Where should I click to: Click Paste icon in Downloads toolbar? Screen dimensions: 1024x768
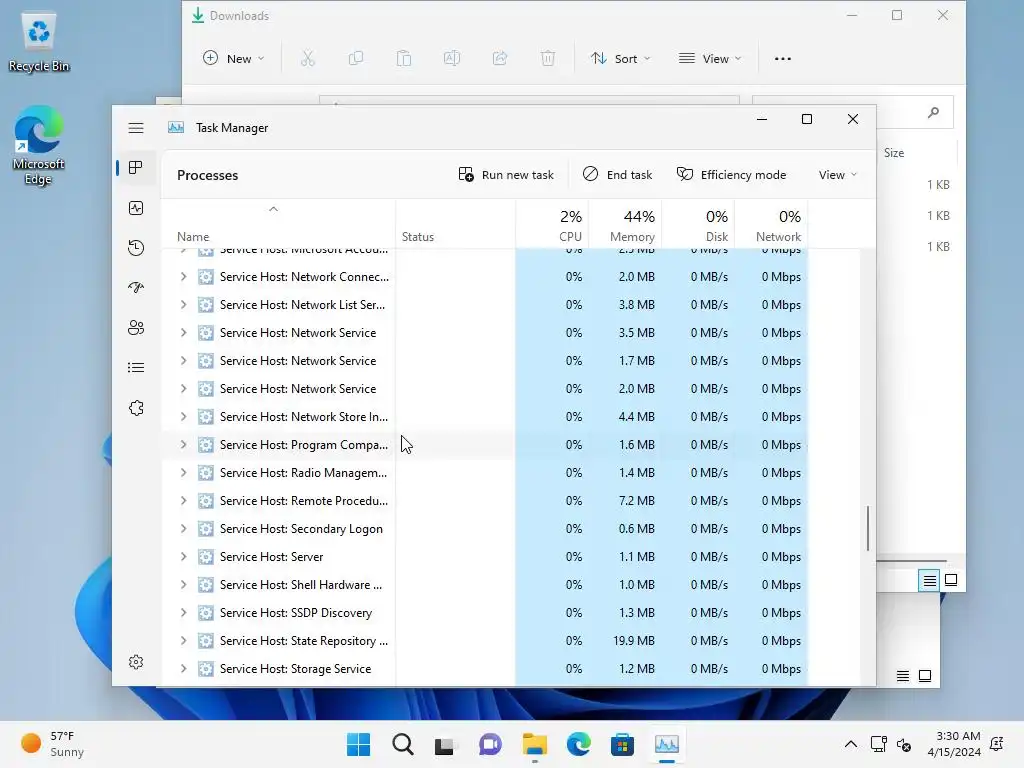click(404, 59)
